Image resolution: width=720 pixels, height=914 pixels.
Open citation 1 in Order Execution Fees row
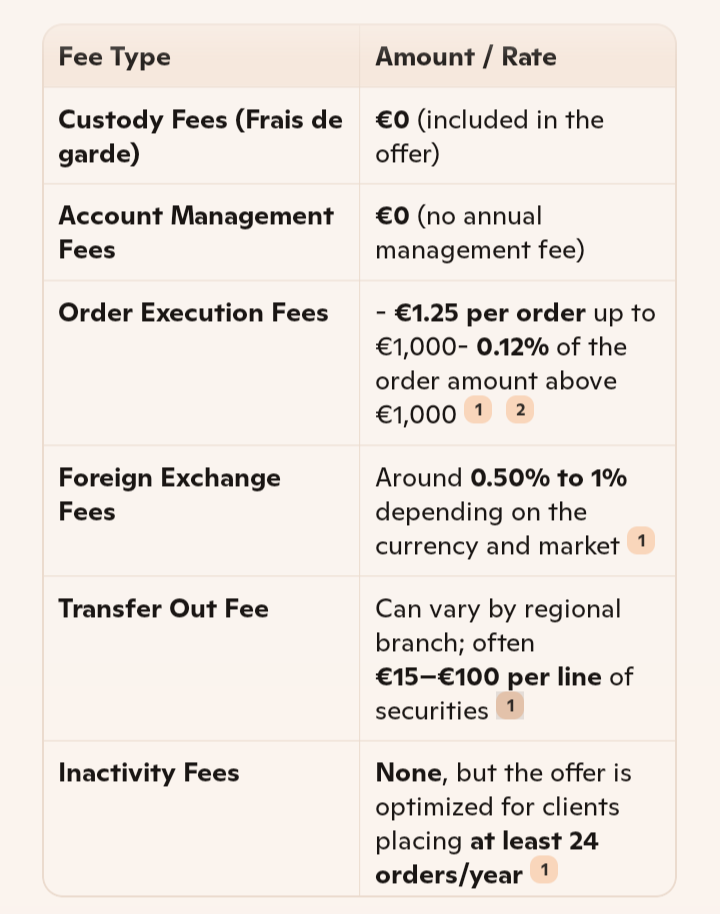click(x=478, y=410)
